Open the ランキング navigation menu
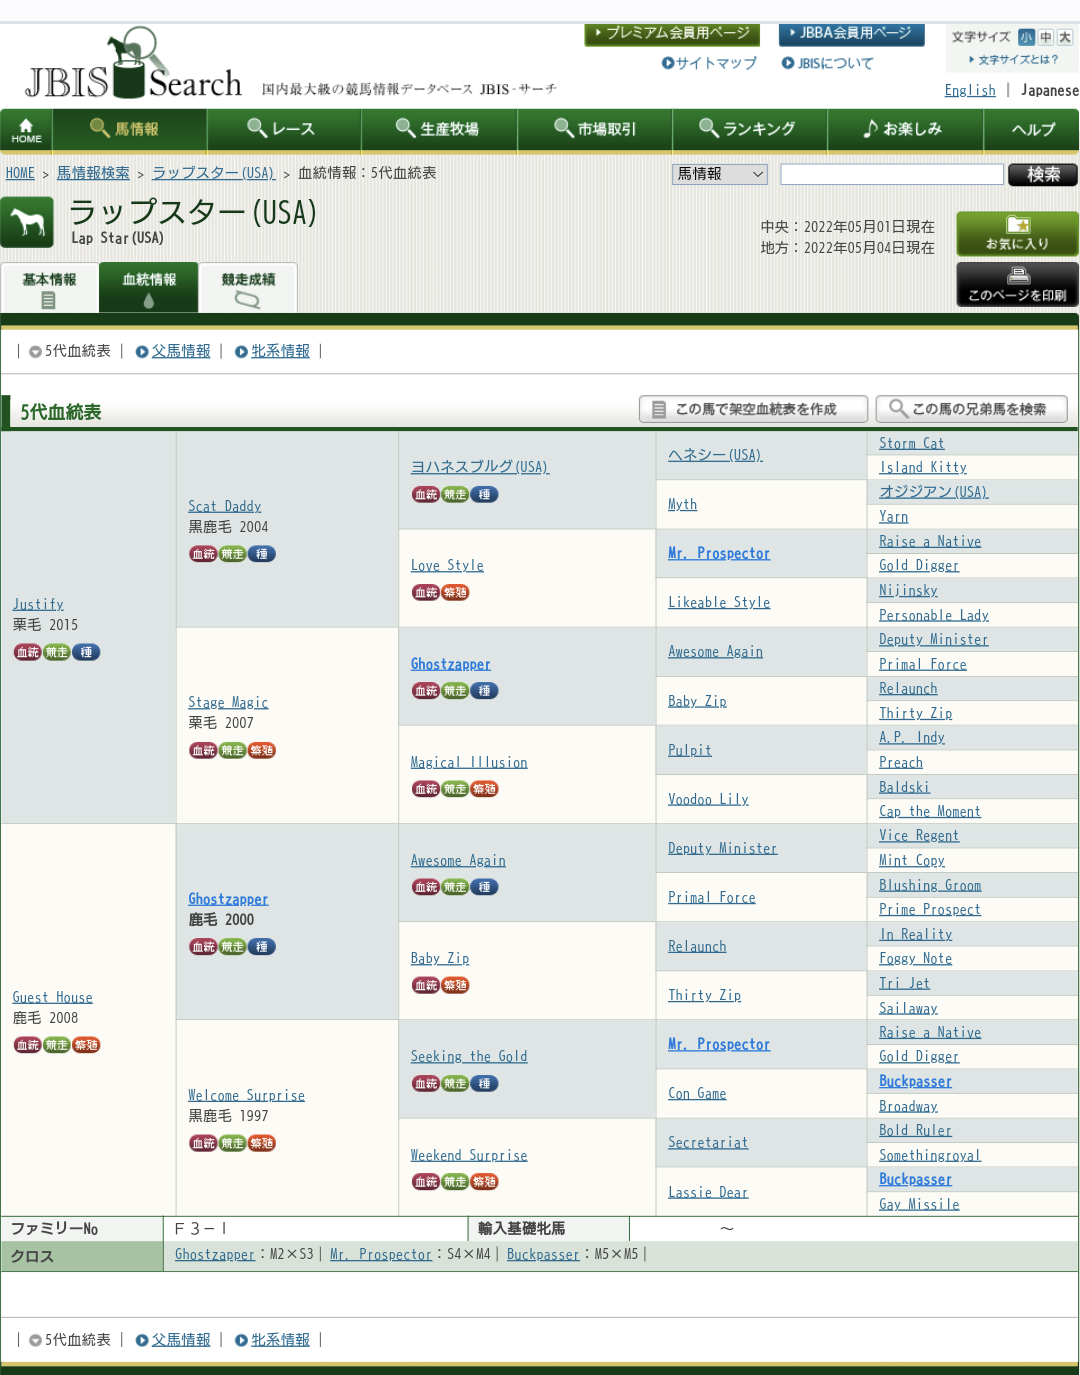This screenshot has width=1080, height=1375. click(748, 129)
